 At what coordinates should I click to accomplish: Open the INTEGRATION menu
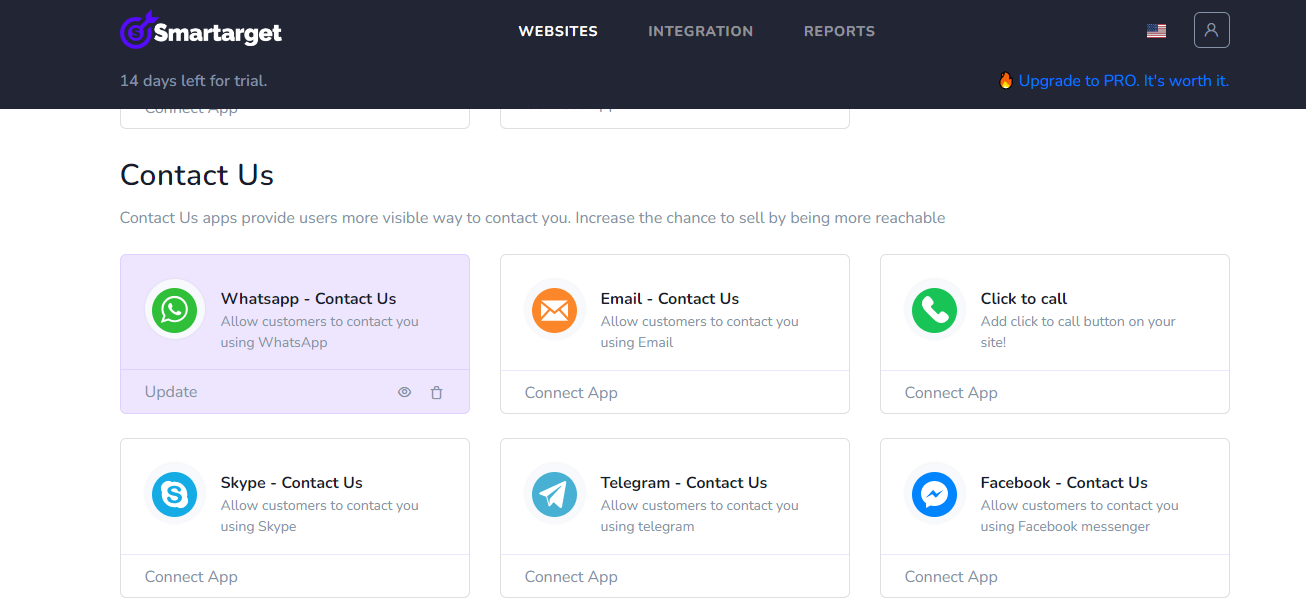(x=700, y=31)
